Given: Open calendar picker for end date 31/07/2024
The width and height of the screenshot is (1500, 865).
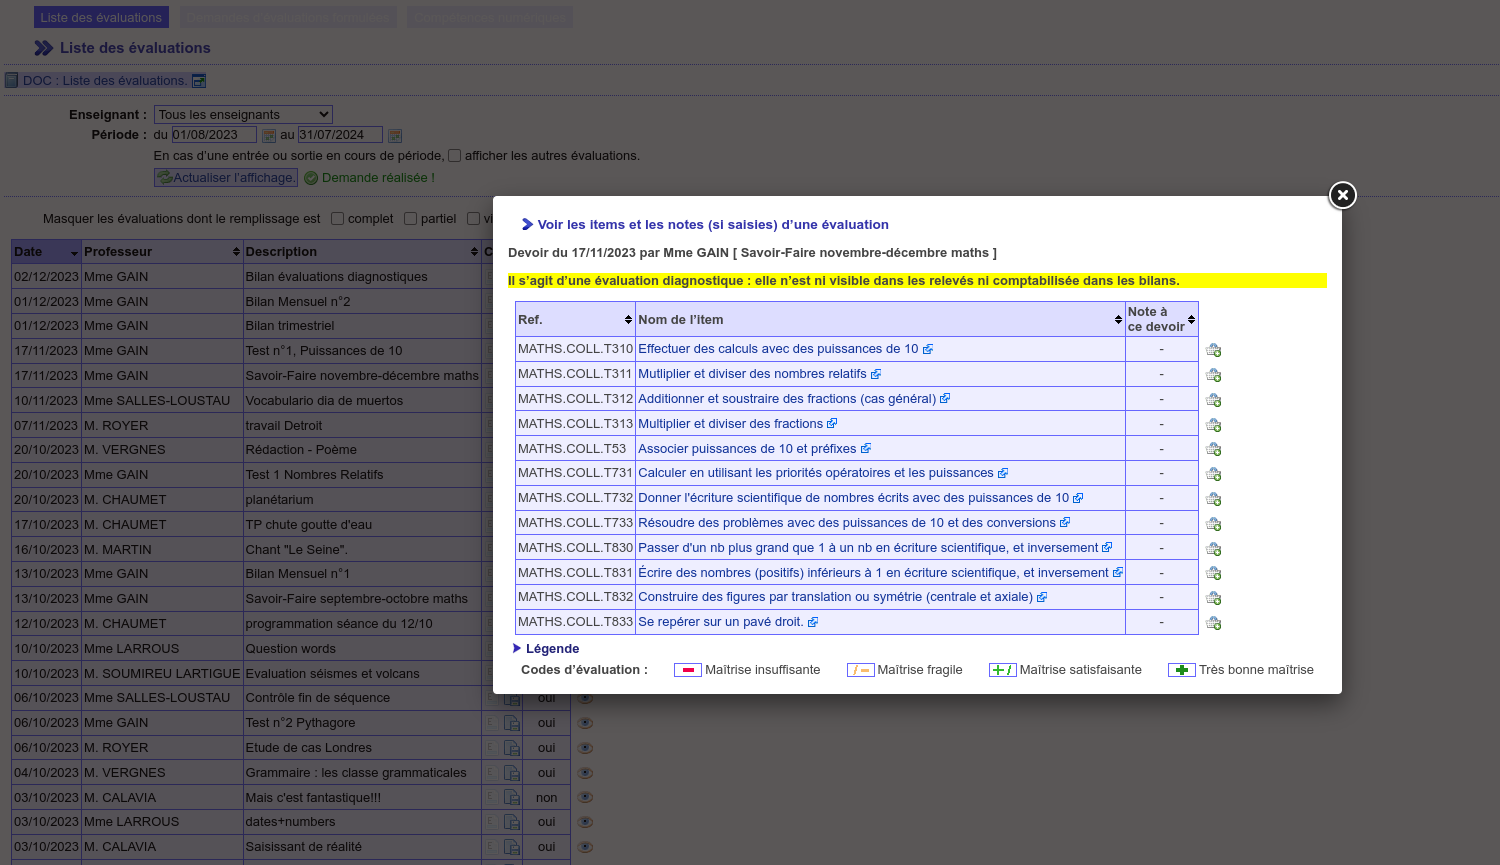Looking at the screenshot, I should [x=395, y=135].
